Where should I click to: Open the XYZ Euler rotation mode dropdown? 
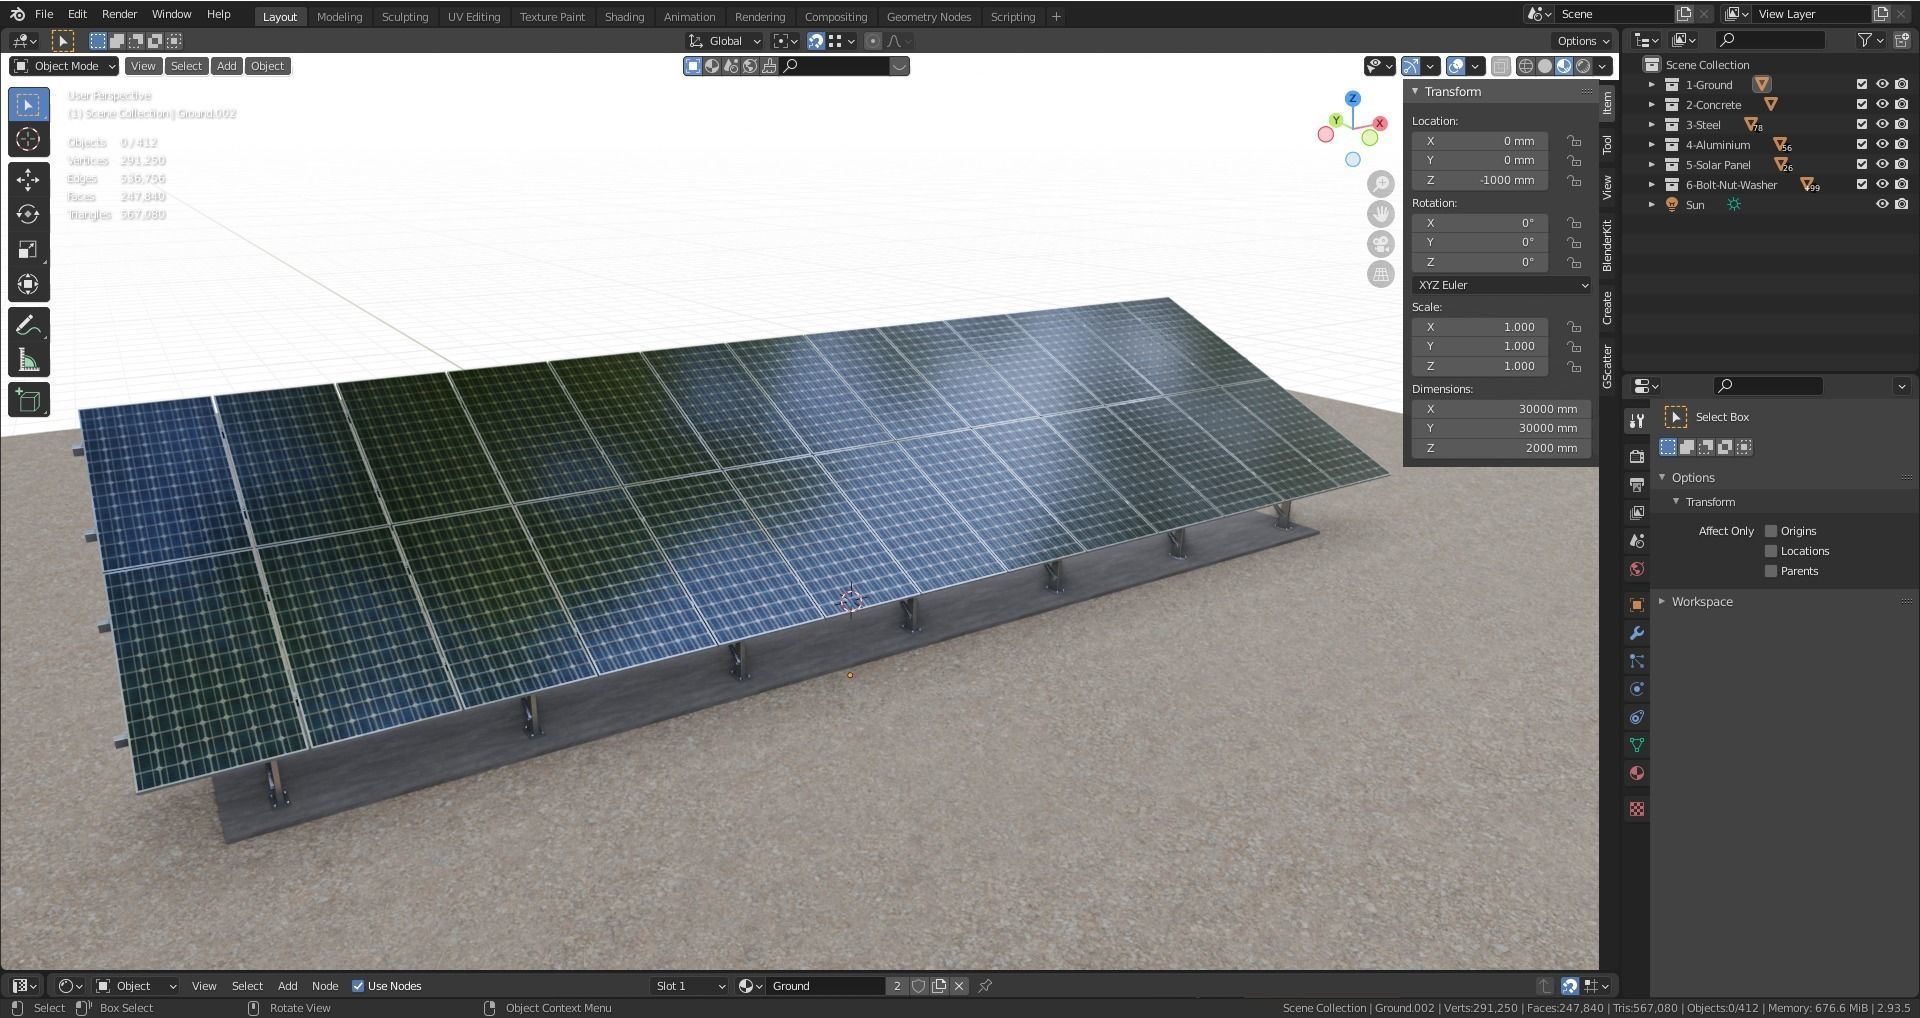pos(1501,285)
